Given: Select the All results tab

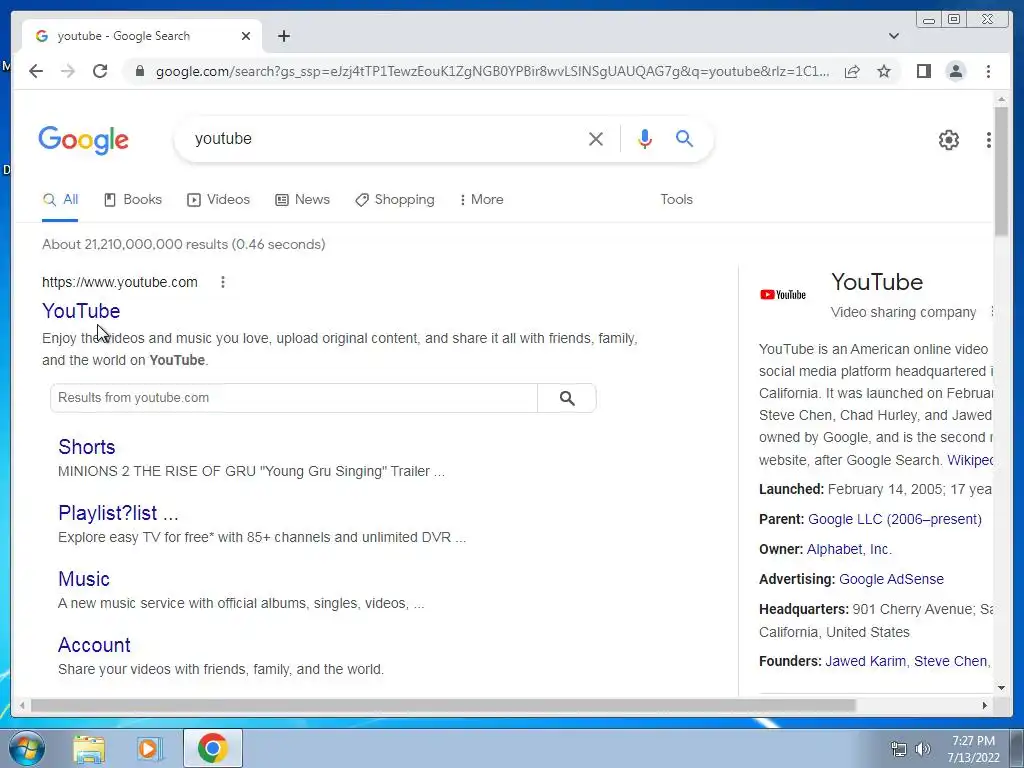Looking at the screenshot, I should (x=60, y=200).
